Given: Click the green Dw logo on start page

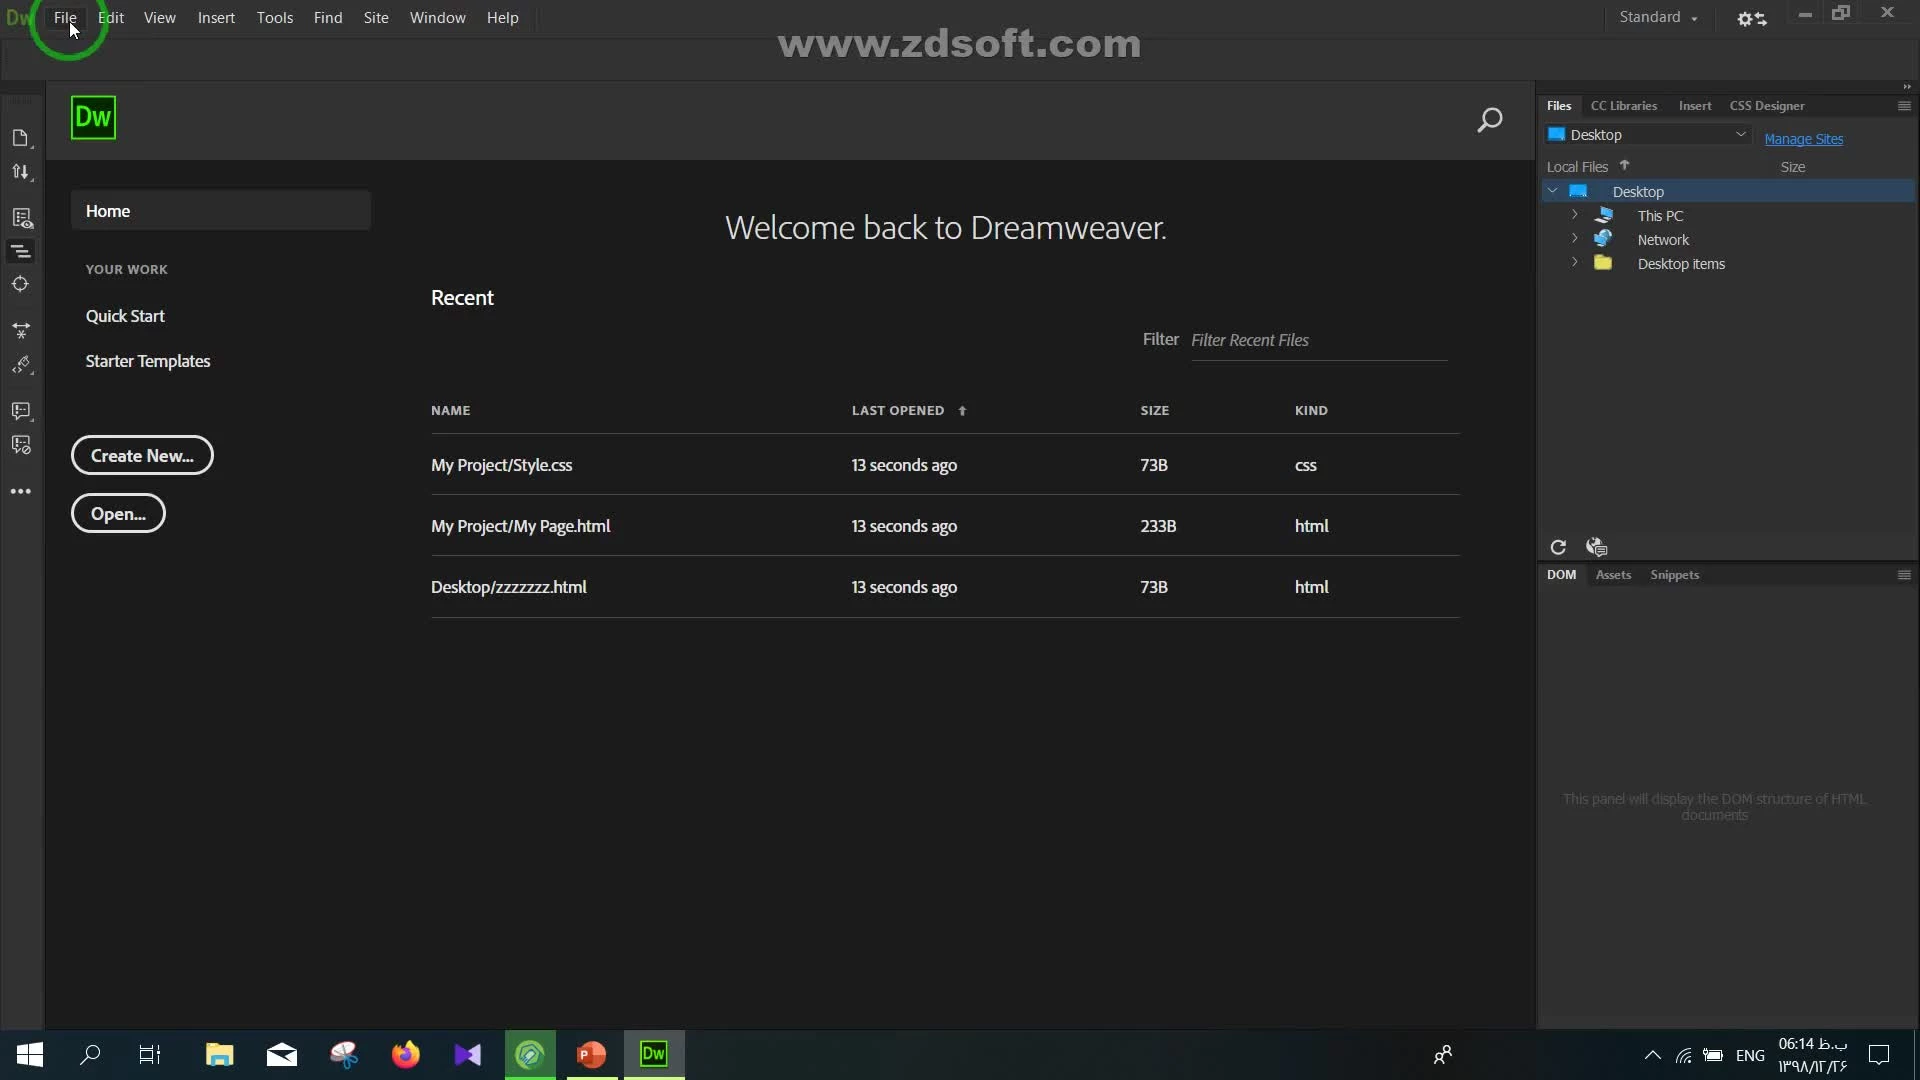Looking at the screenshot, I should click(93, 118).
